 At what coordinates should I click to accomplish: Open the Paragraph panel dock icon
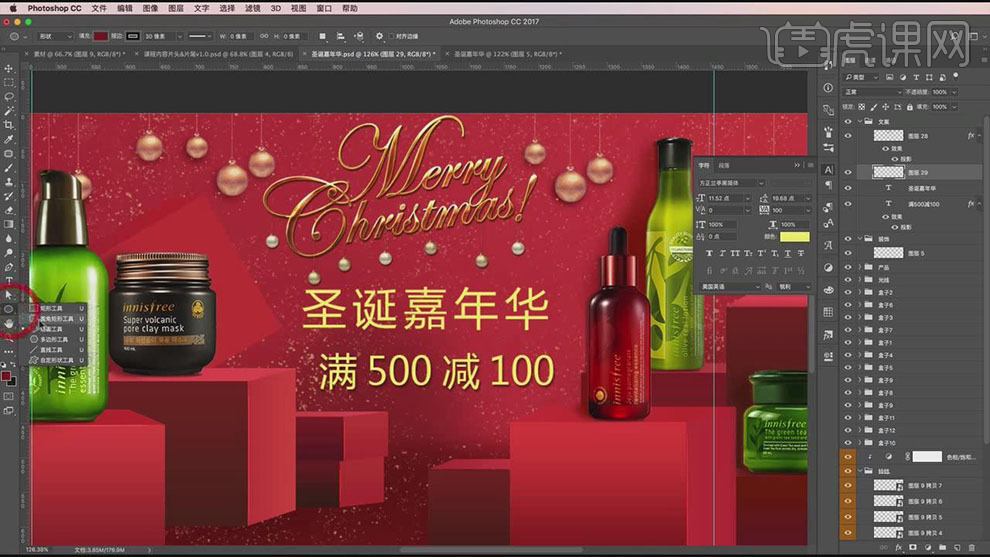tap(828, 185)
